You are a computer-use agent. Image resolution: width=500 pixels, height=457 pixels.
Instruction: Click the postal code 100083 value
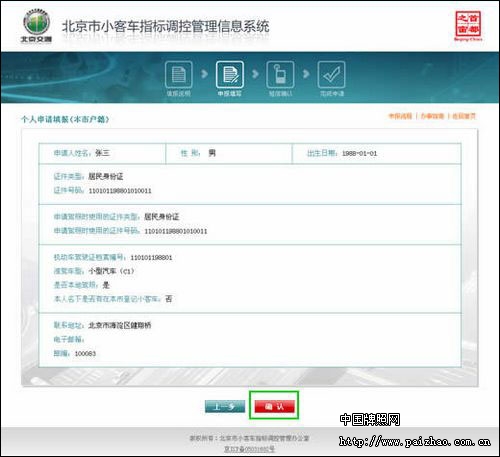pos(85,354)
